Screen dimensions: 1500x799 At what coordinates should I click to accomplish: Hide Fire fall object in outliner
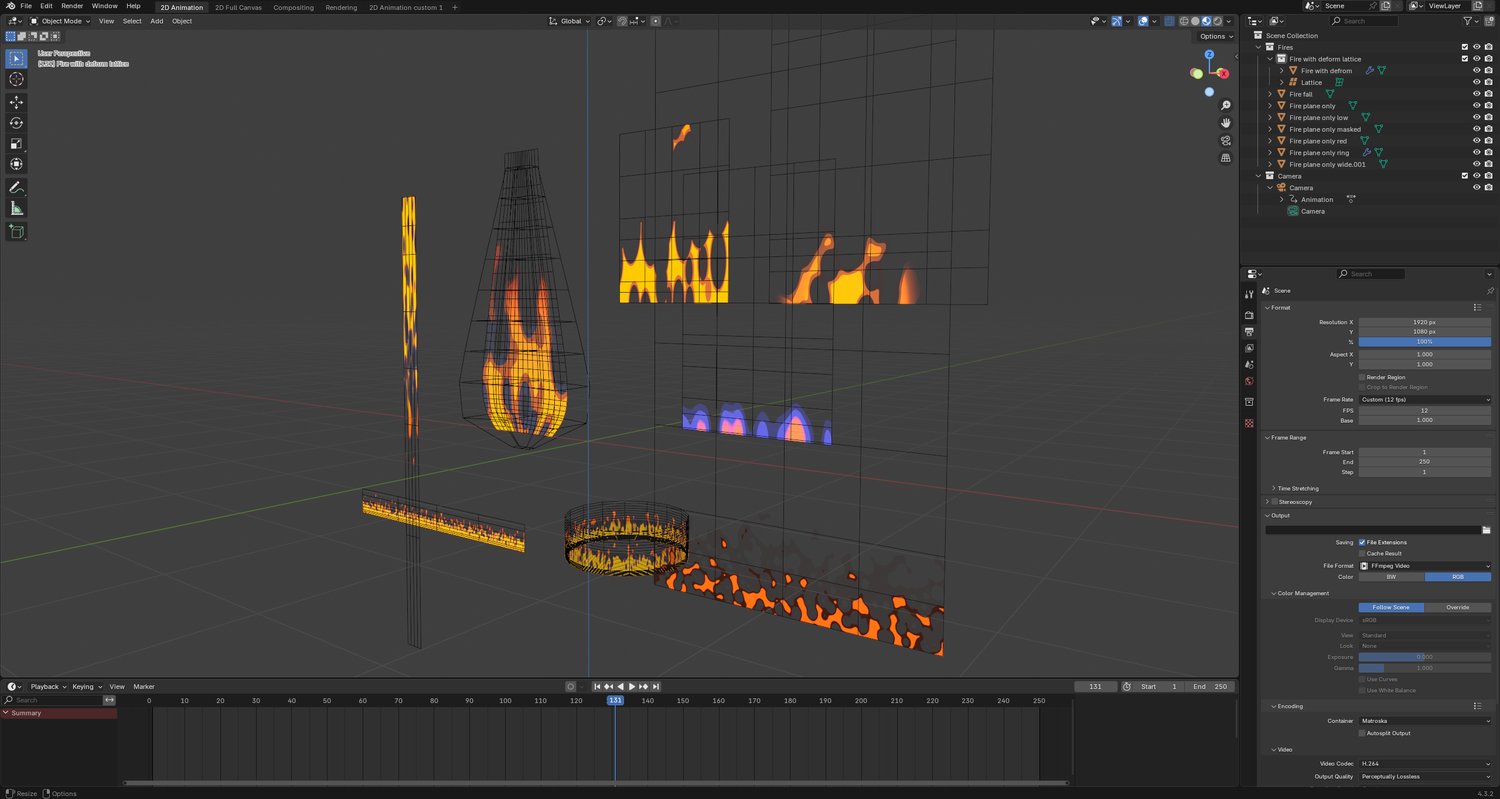[x=1476, y=94]
